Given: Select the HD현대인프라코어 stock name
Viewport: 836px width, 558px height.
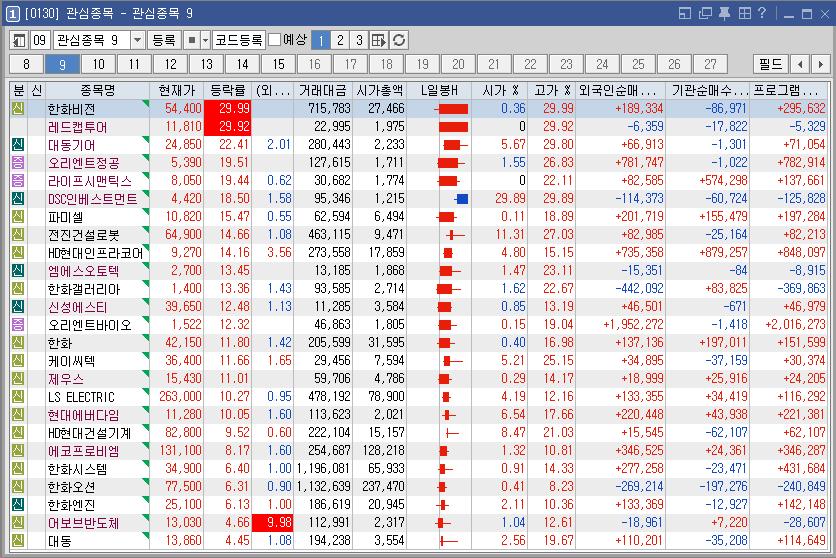Looking at the screenshot, I should point(95,253).
